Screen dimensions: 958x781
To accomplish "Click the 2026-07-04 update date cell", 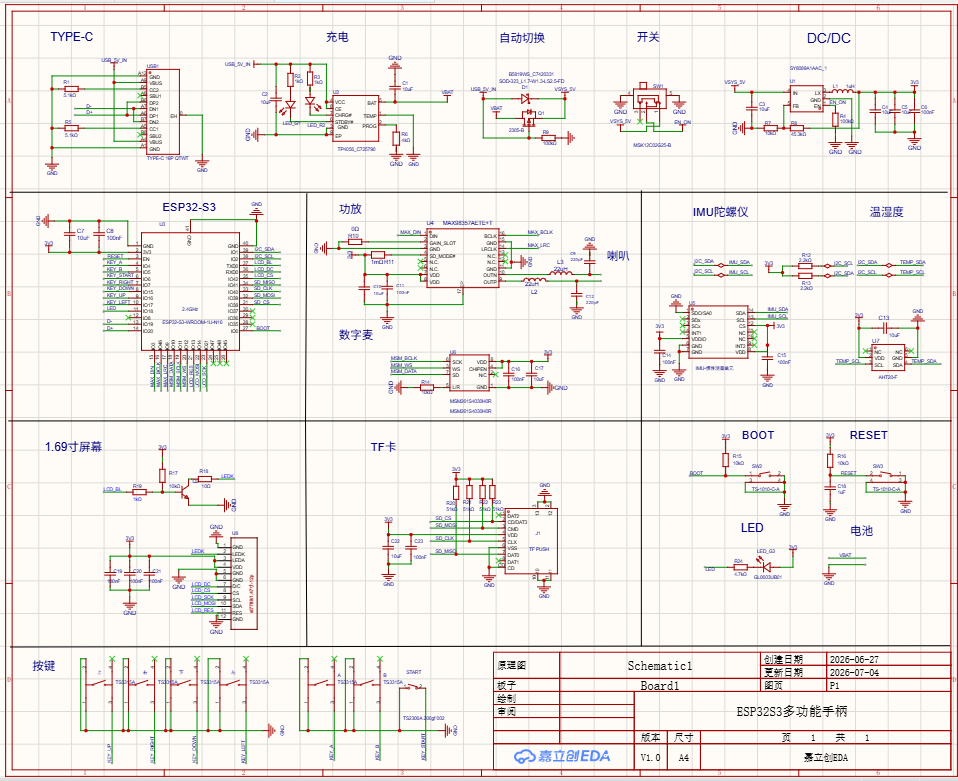I will coord(854,672).
